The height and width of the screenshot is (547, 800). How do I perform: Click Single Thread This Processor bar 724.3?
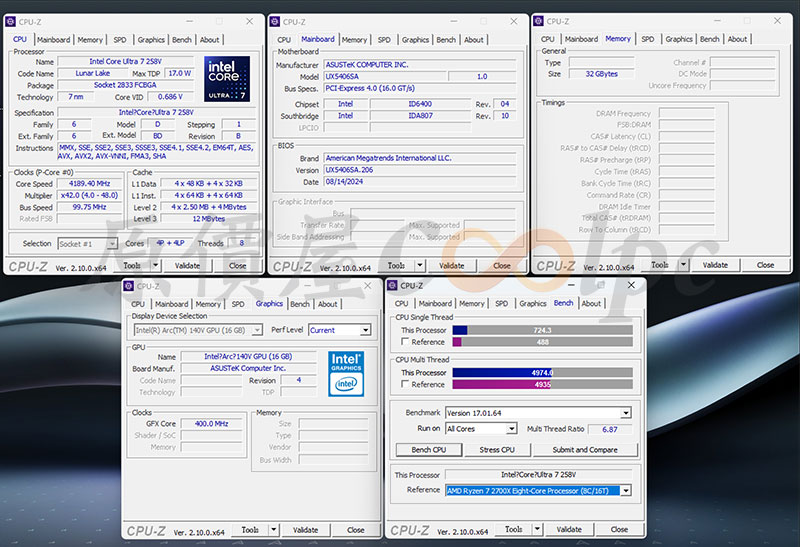(542, 330)
